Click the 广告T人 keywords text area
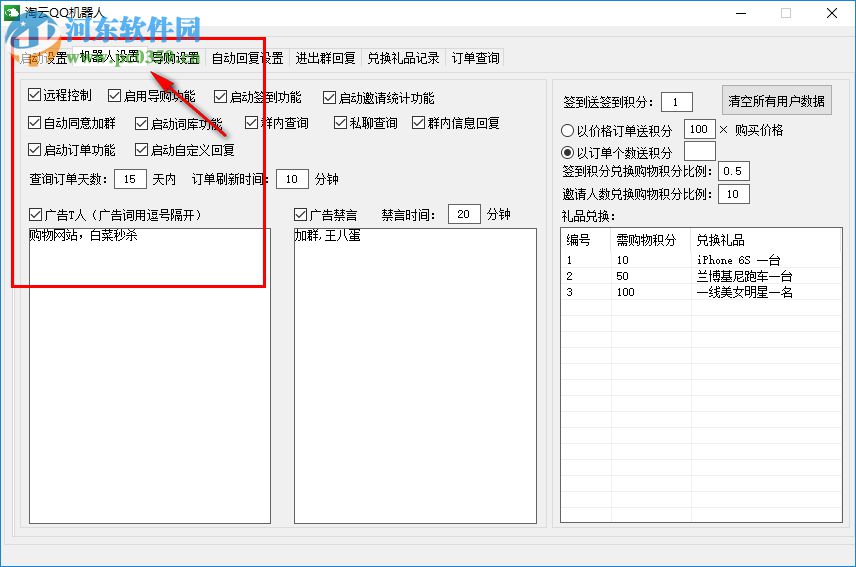 [x=150, y=376]
